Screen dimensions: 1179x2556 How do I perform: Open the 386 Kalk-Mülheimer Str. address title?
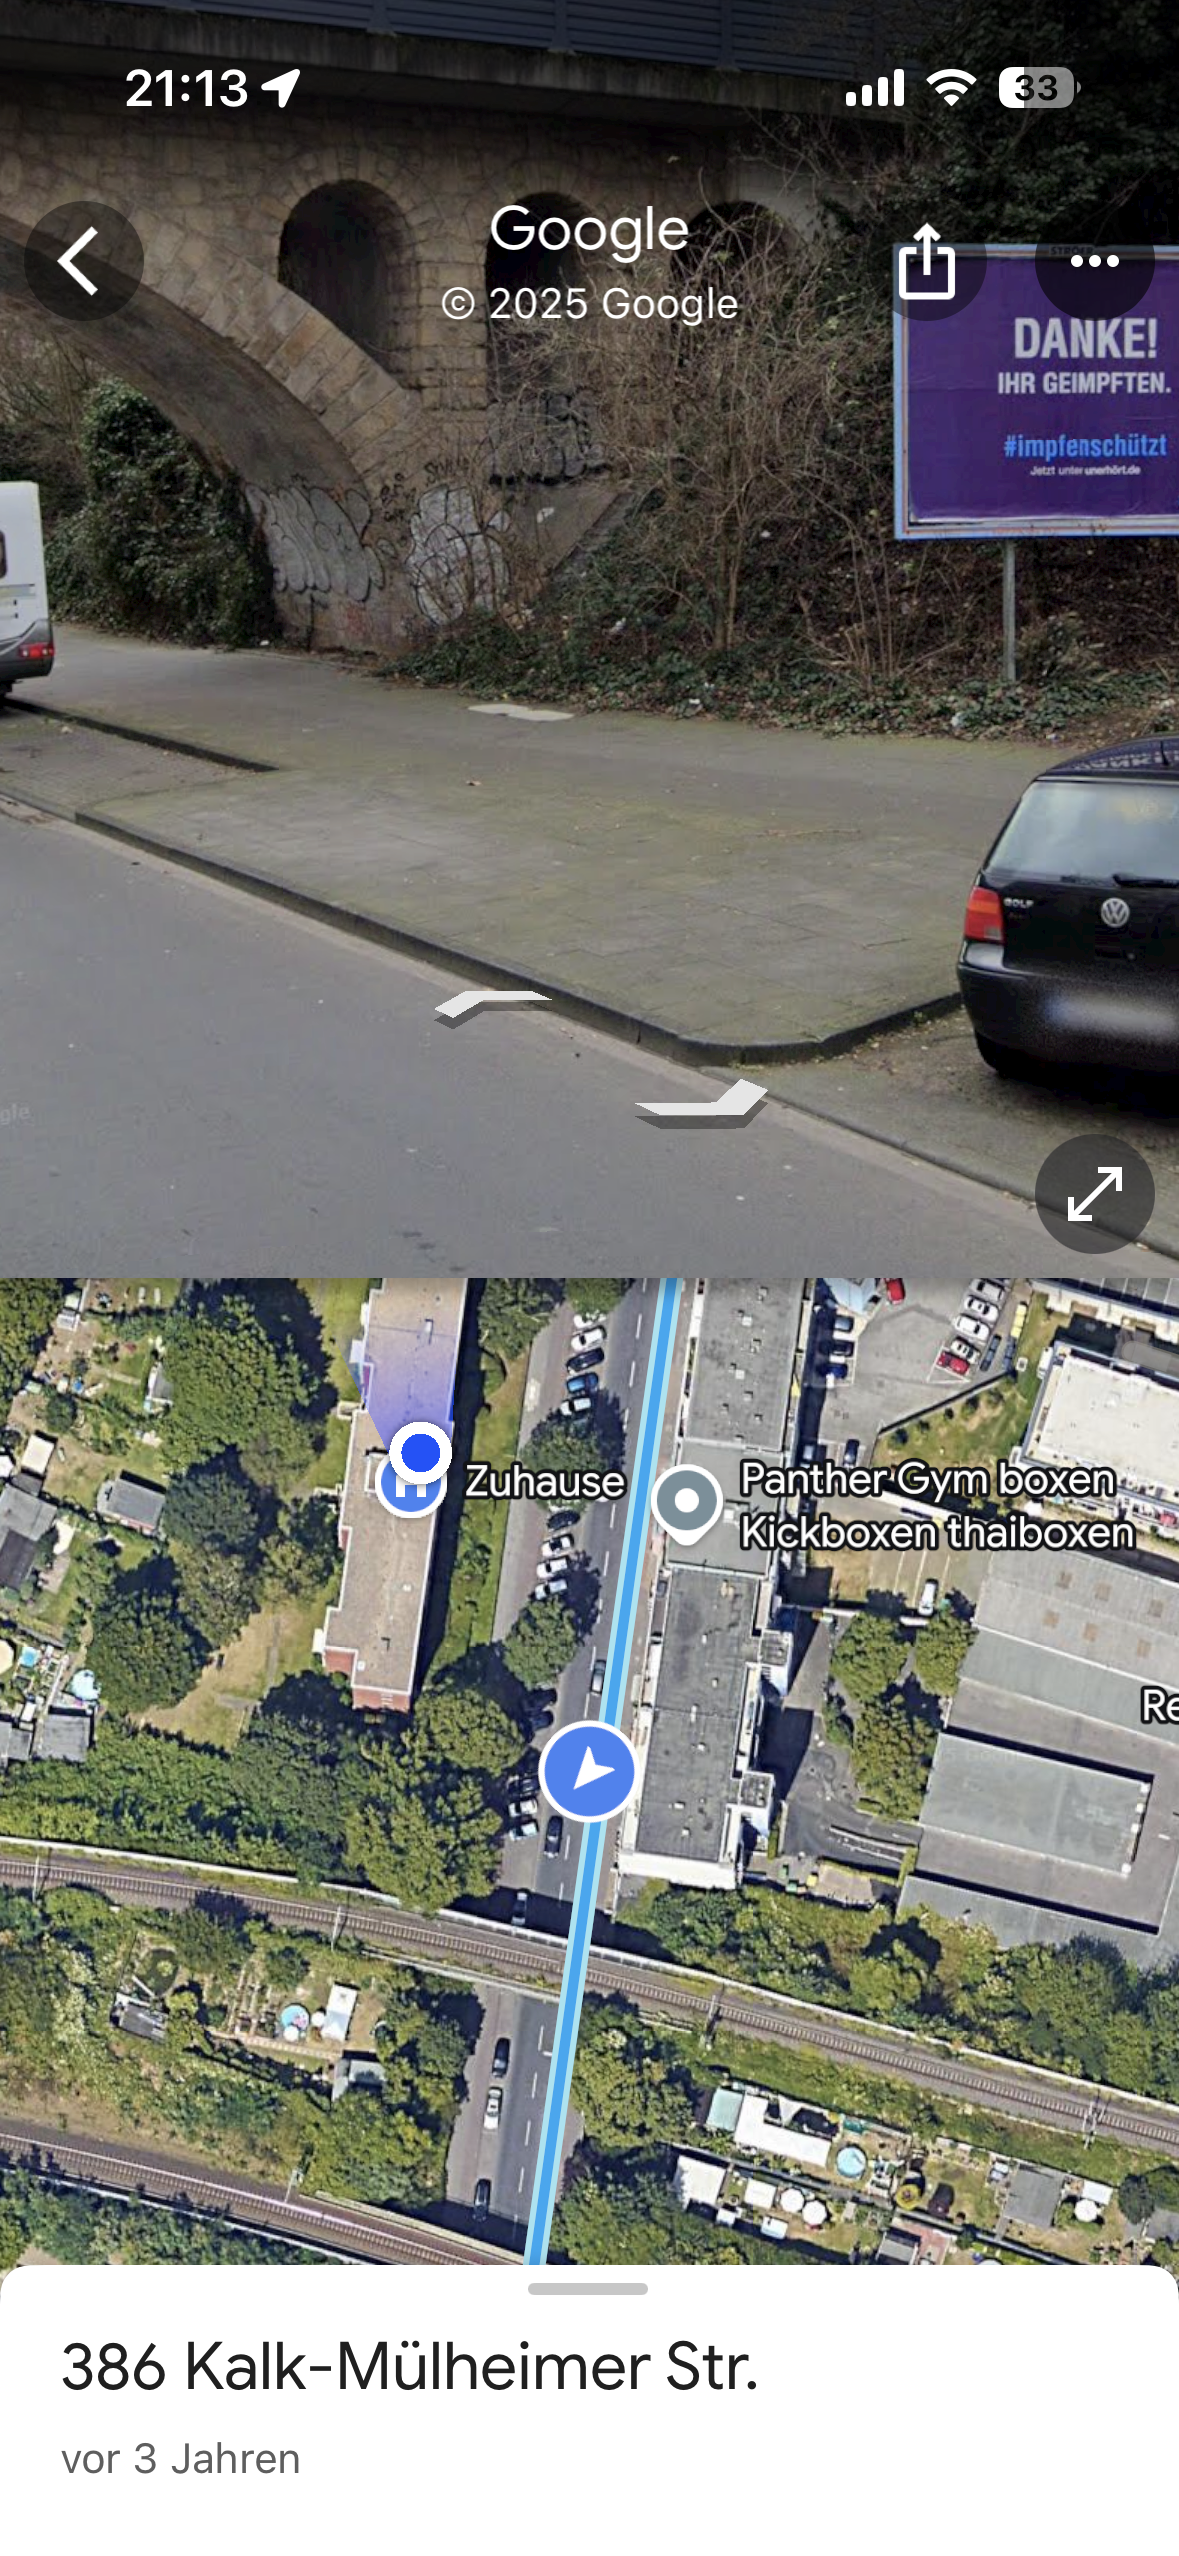[410, 2366]
